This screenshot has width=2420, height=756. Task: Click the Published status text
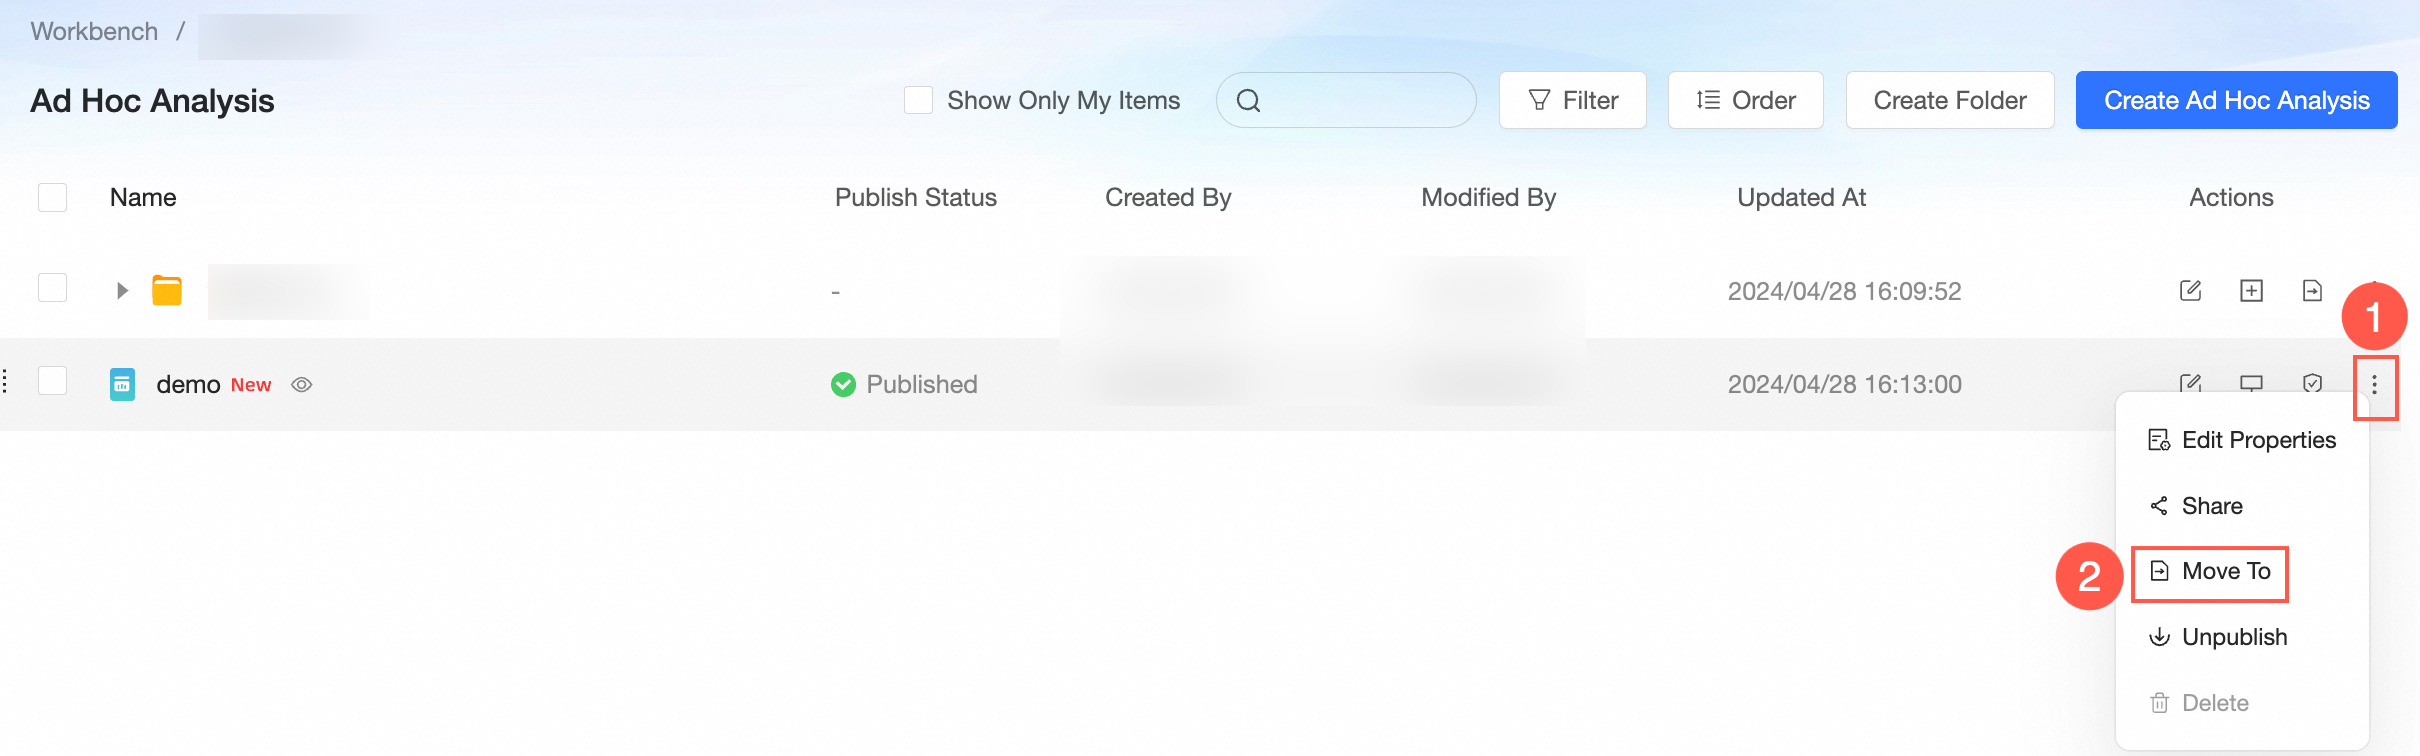922,385
